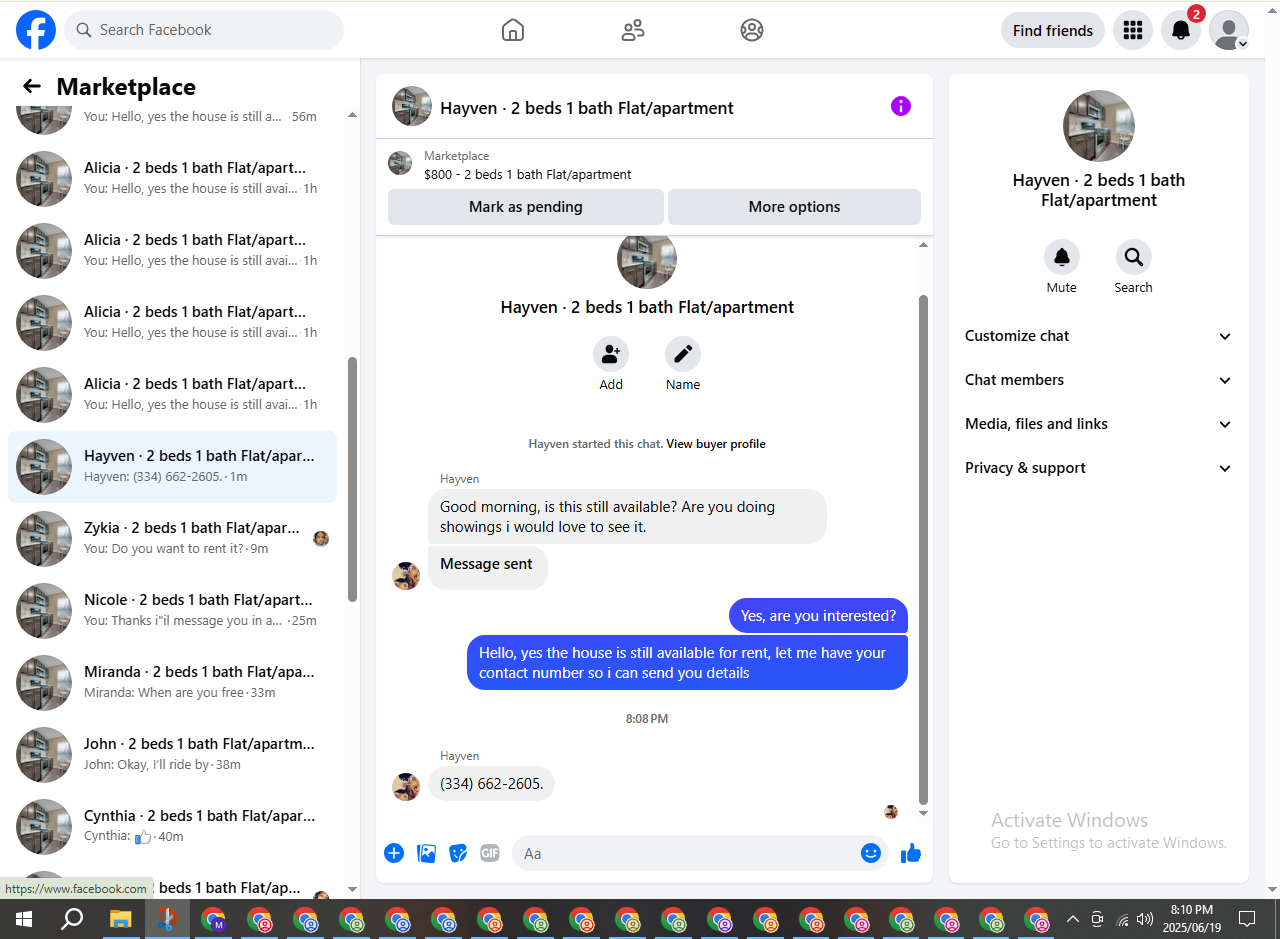Image resolution: width=1280 pixels, height=939 pixels.
Task: Open the John conversation
Action: click(x=172, y=755)
